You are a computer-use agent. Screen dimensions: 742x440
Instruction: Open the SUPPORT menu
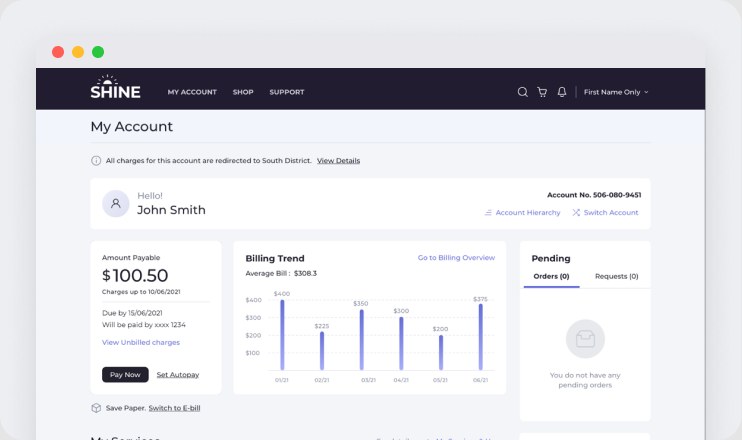(x=287, y=92)
